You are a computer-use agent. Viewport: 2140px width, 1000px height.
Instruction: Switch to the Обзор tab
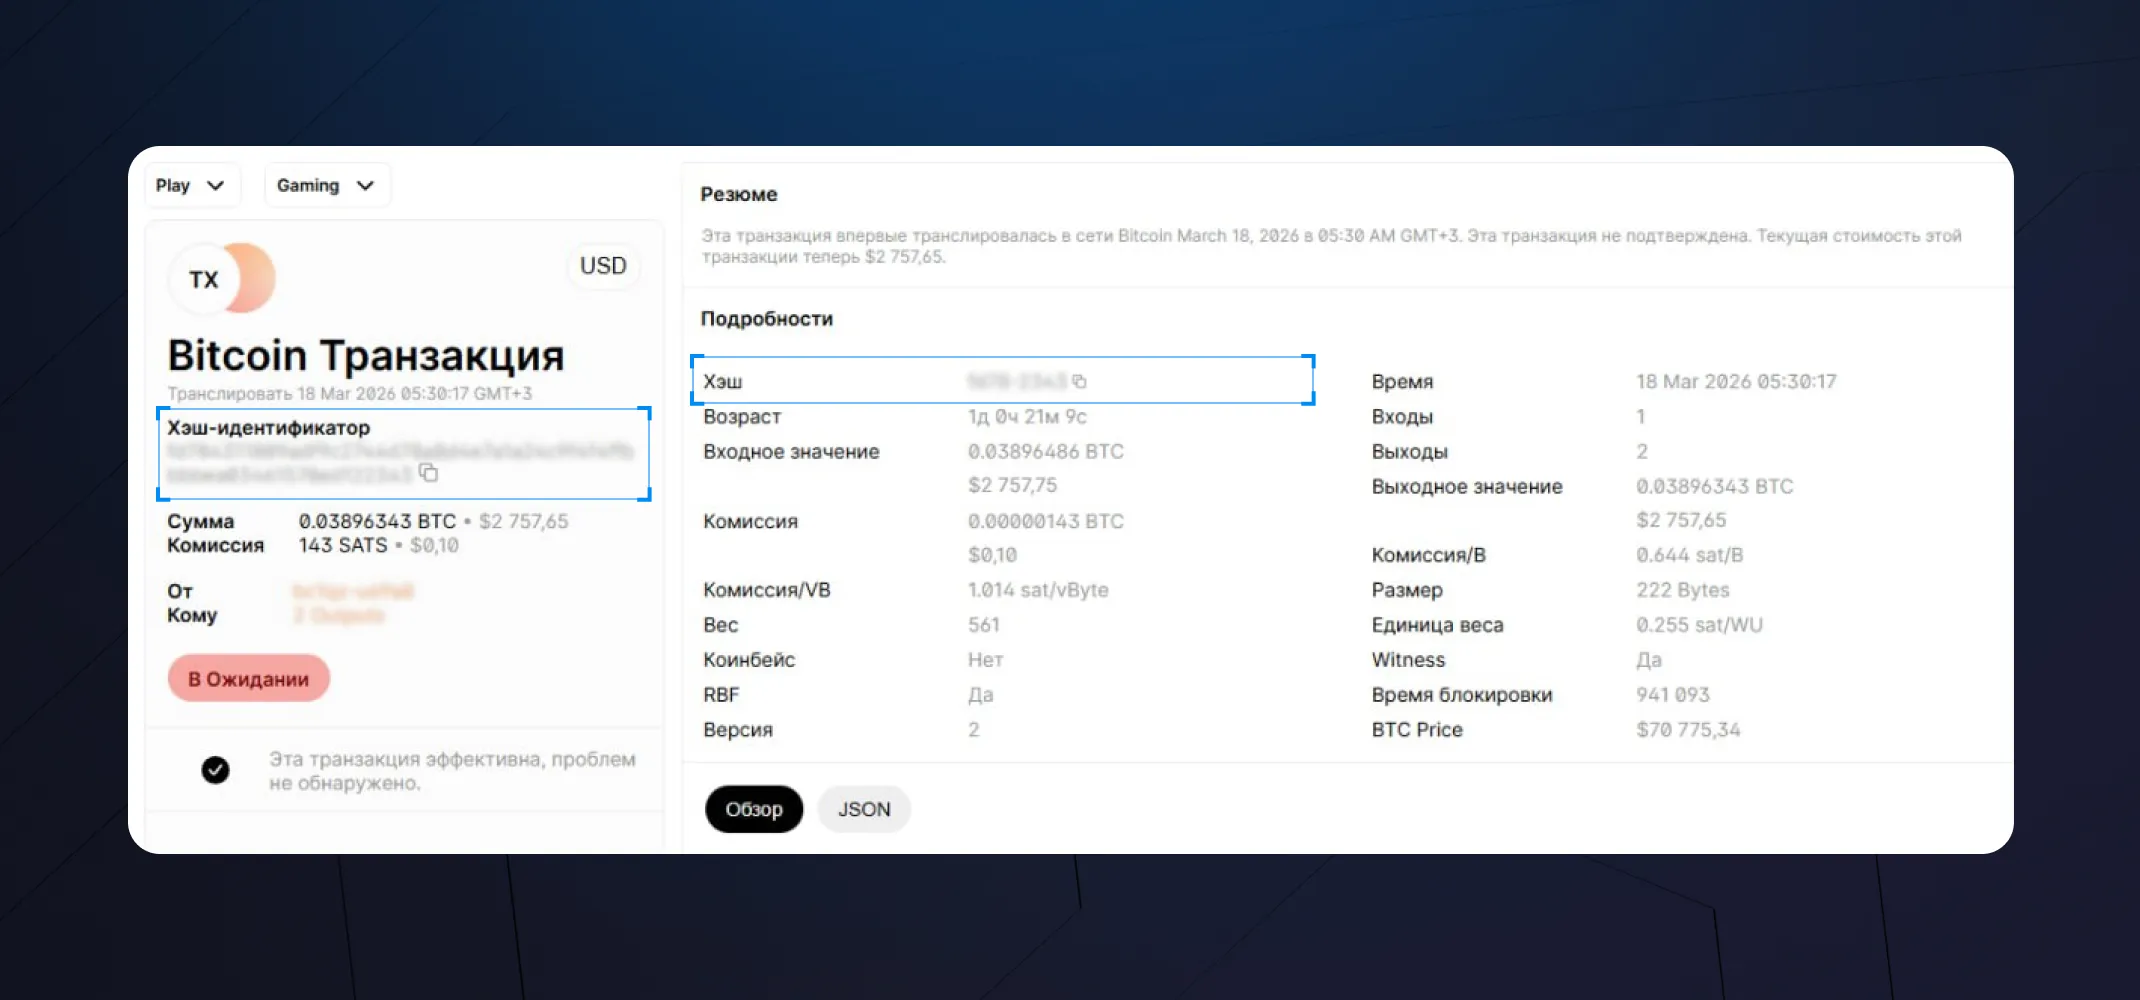tap(753, 809)
